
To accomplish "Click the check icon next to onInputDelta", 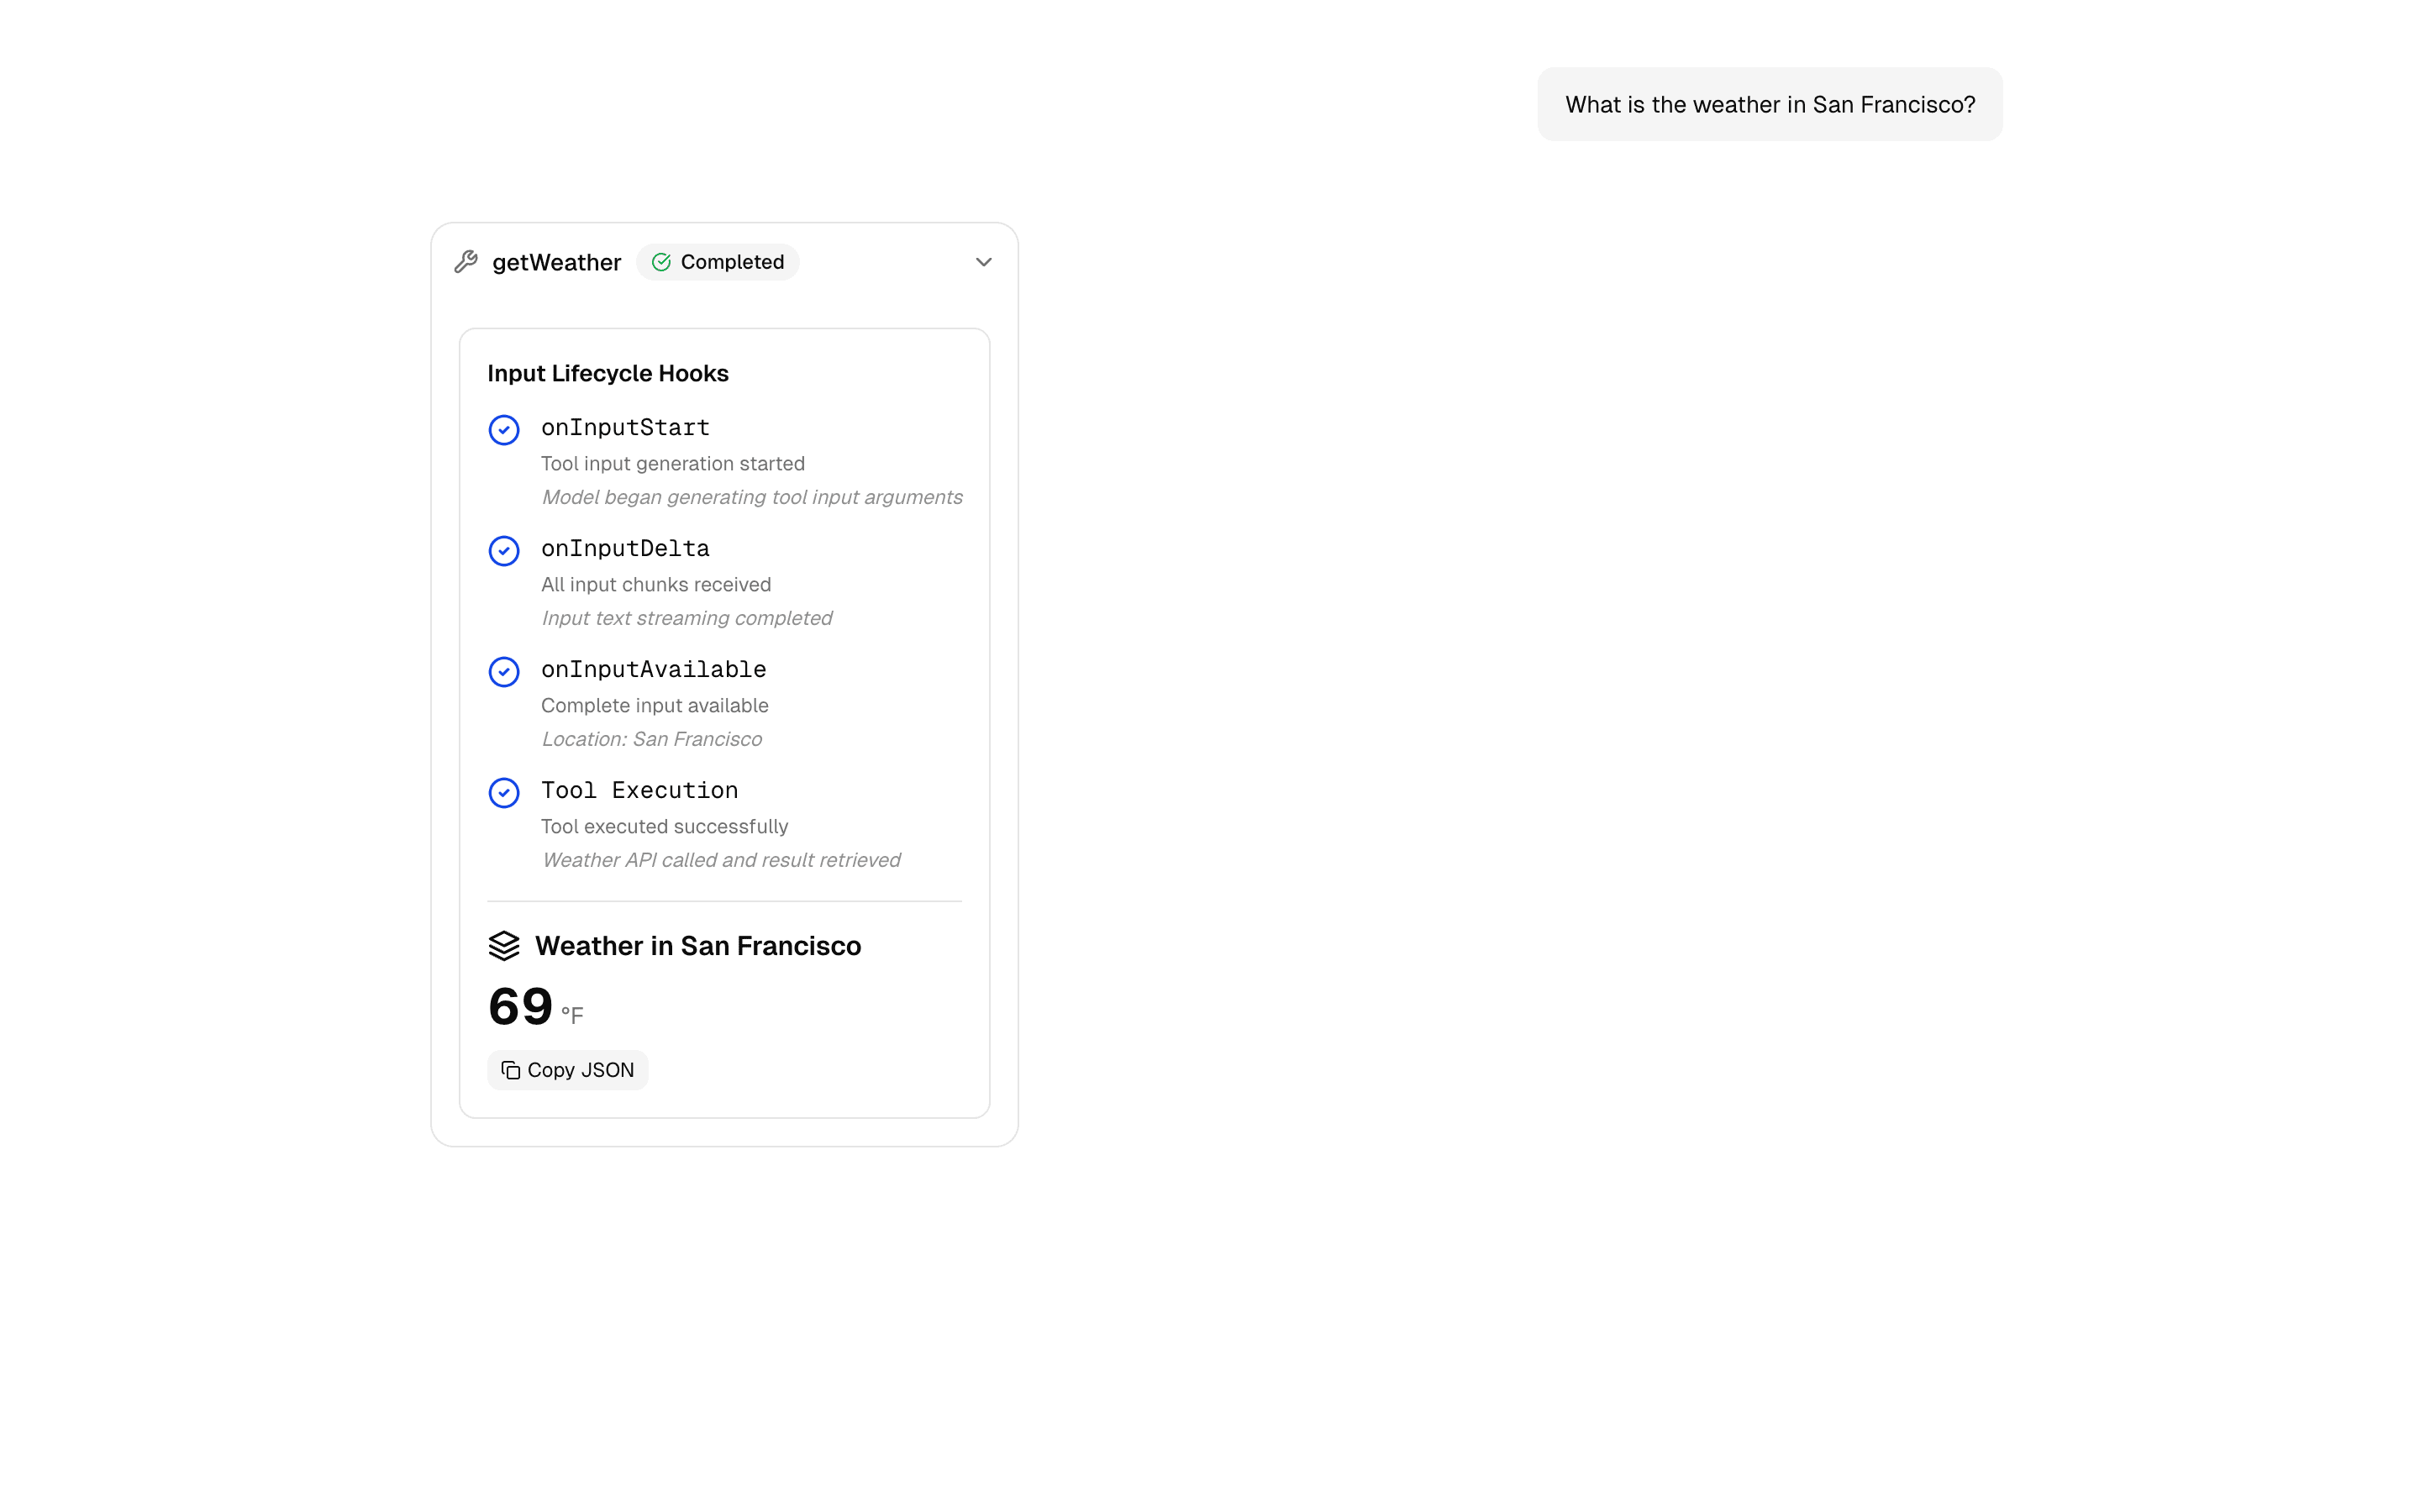I will (x=504, y=551).
